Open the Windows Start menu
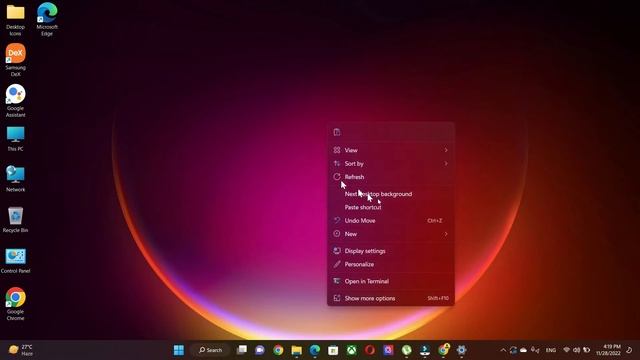 click(179, 350)
